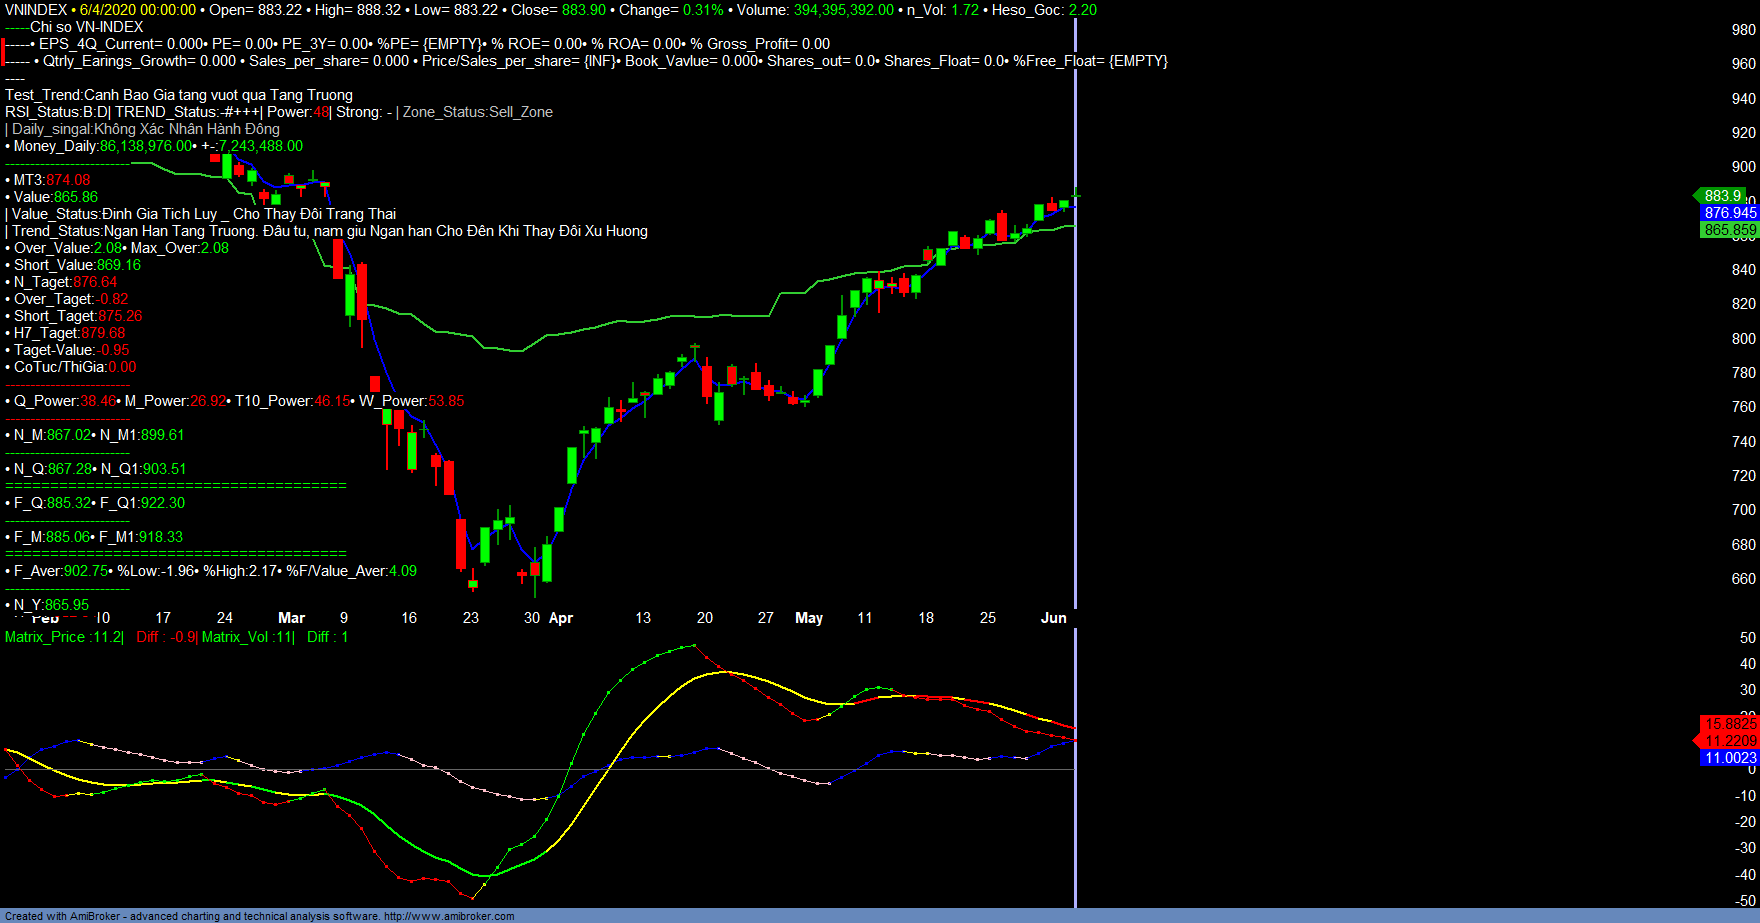Viewport: 1760px width, 923px height.
Task: Select the Jun label on date axis
Action: 1053,618
